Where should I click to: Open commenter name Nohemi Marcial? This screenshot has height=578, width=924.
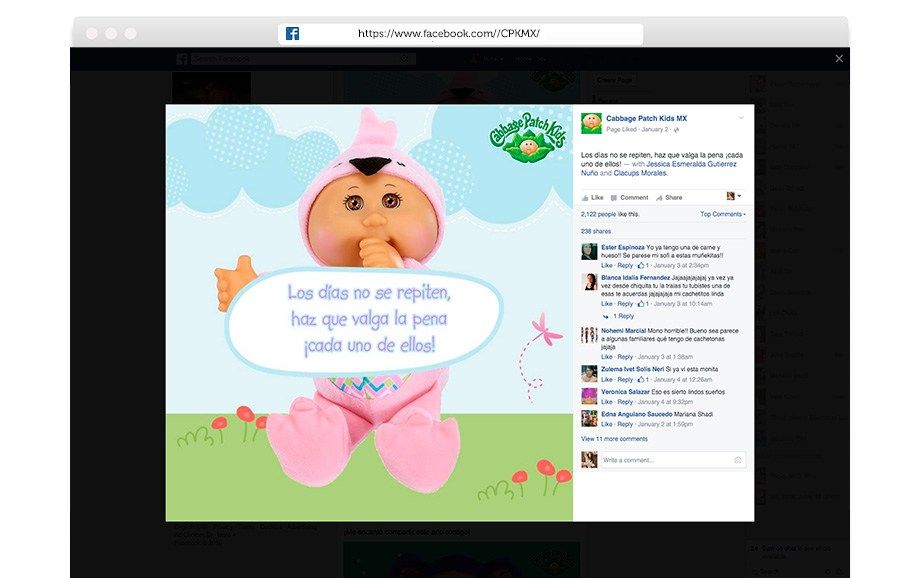tap(623, 331)
